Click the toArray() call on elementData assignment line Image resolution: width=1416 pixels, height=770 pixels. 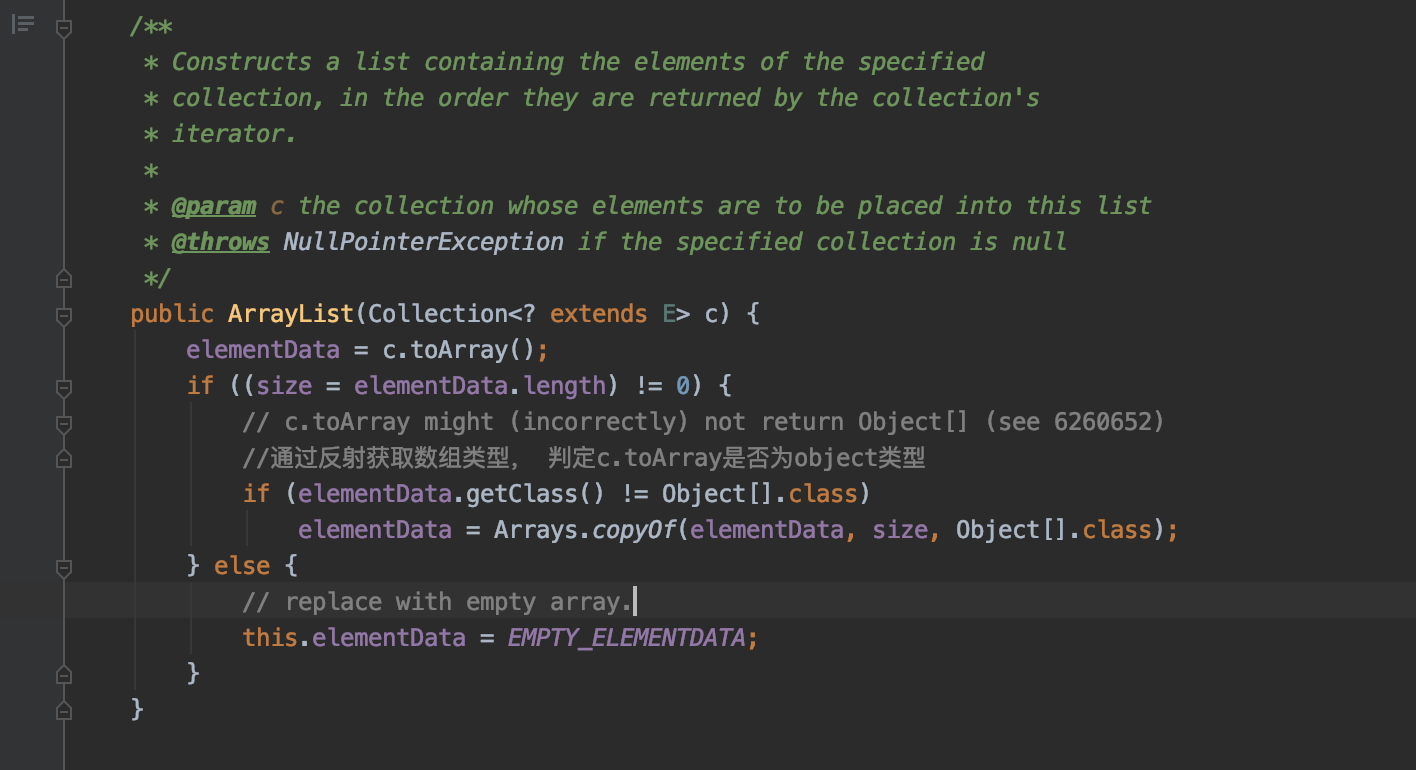464,350
